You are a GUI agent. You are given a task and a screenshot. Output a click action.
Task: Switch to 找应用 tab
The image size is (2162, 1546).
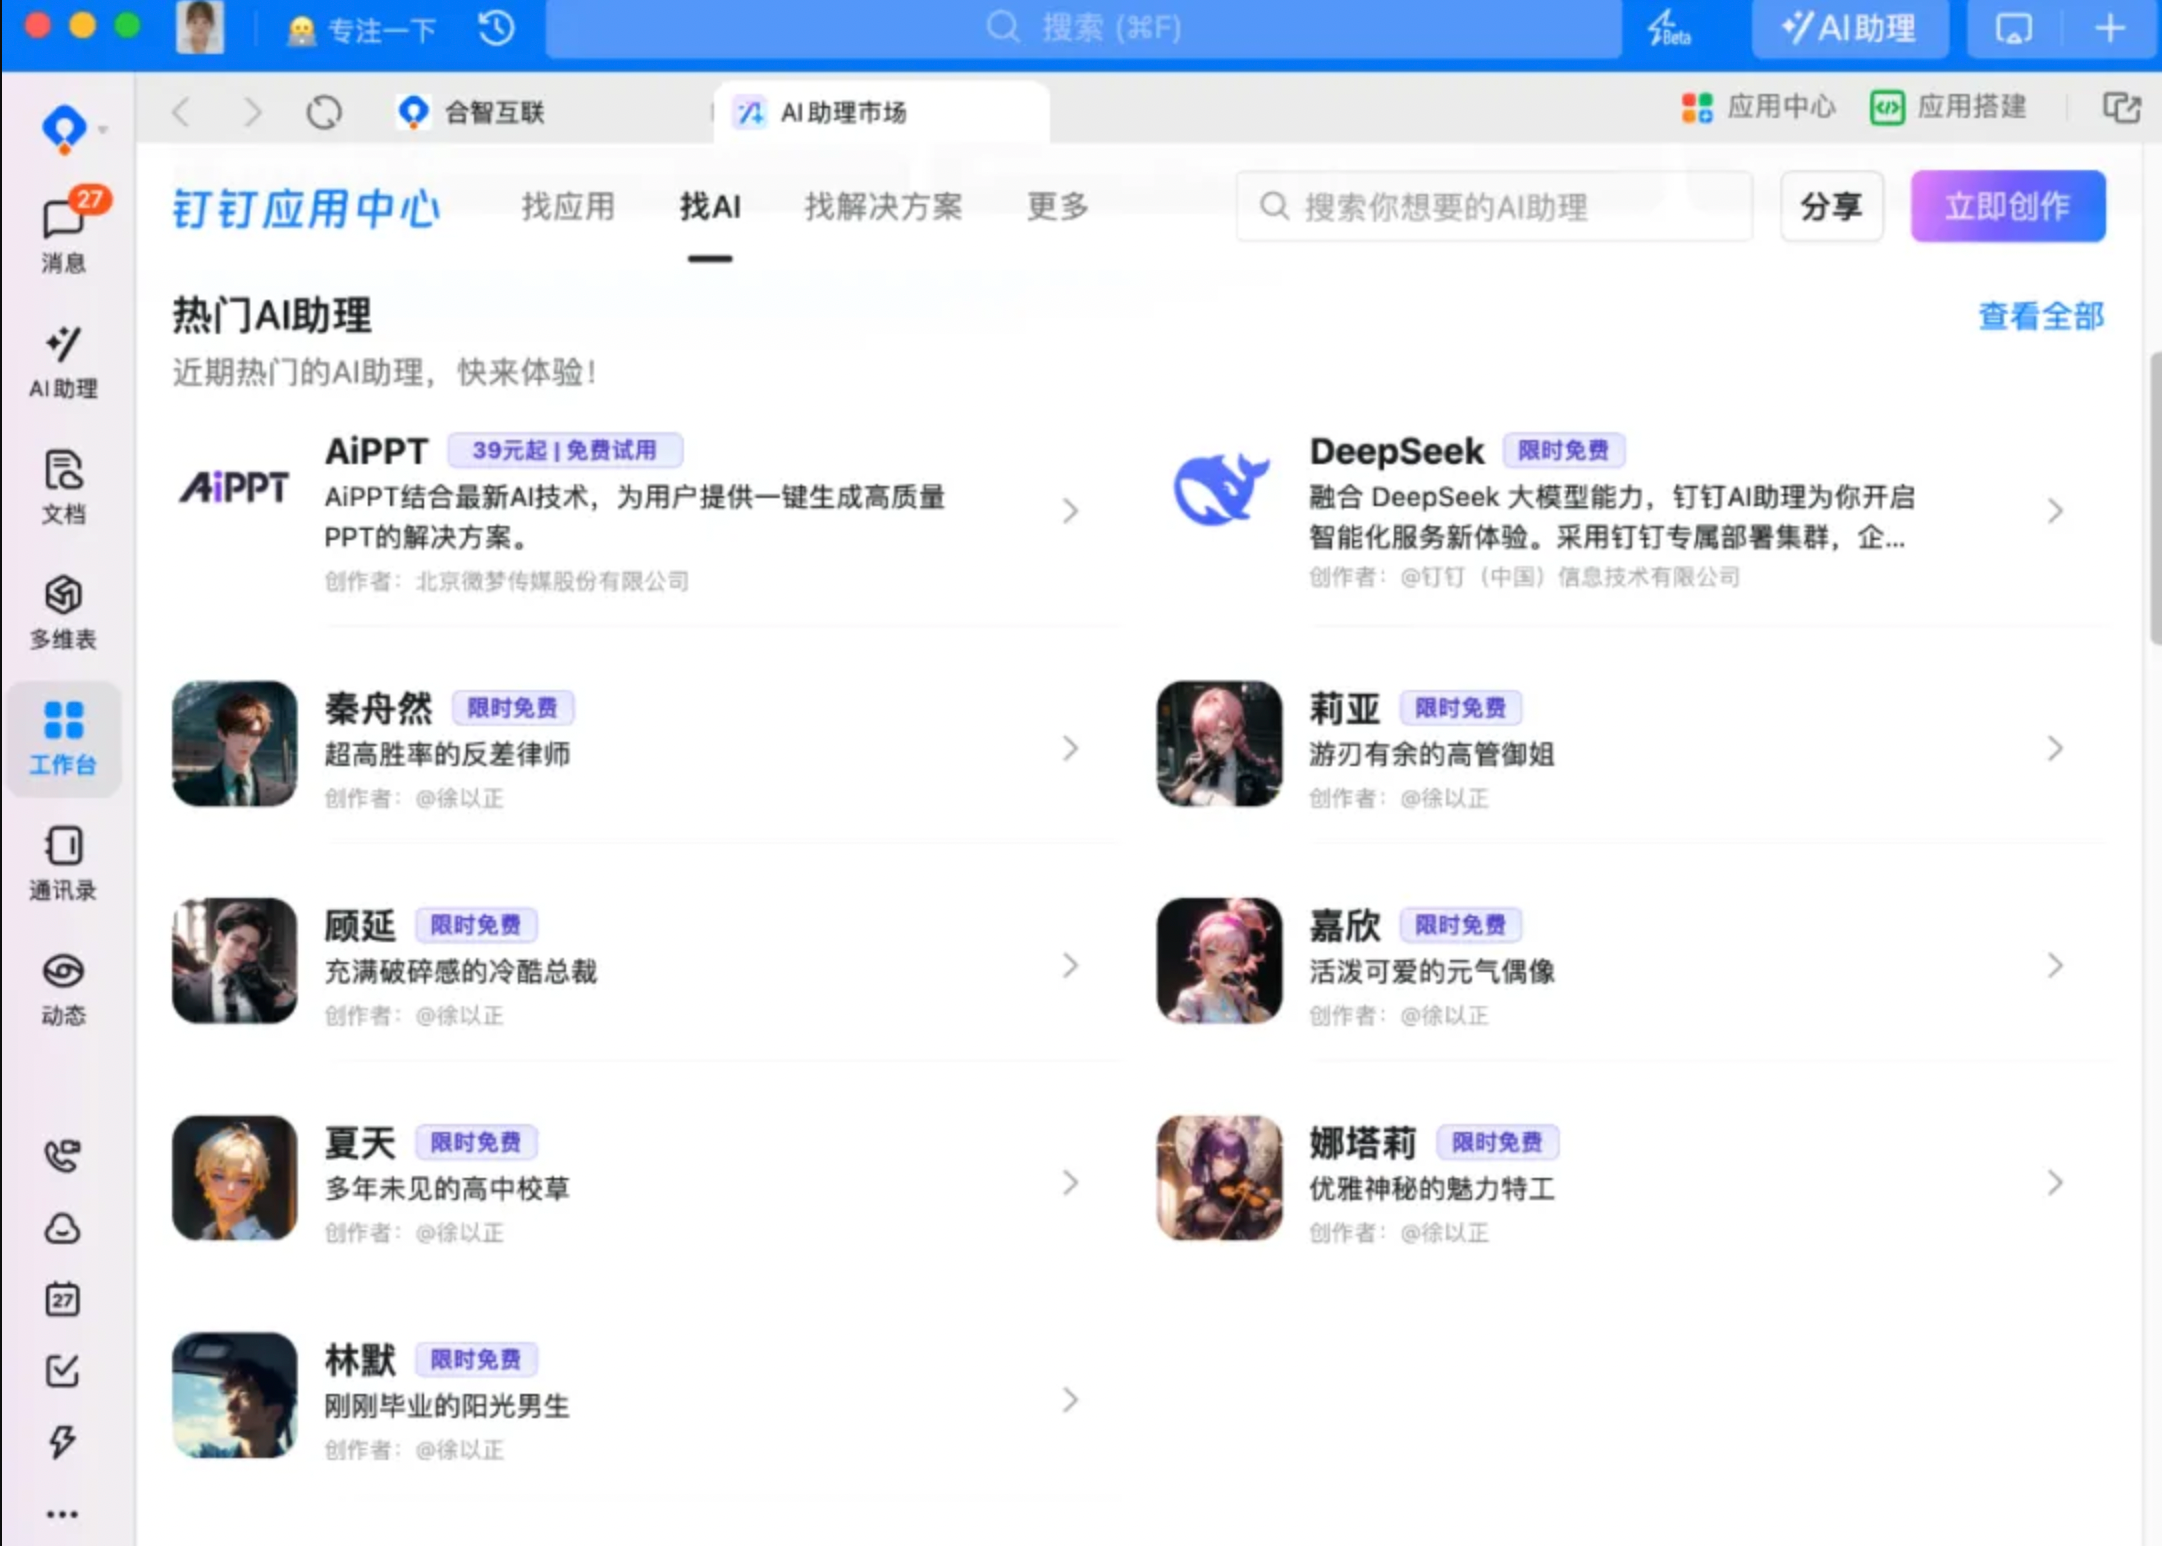[568, 207]
